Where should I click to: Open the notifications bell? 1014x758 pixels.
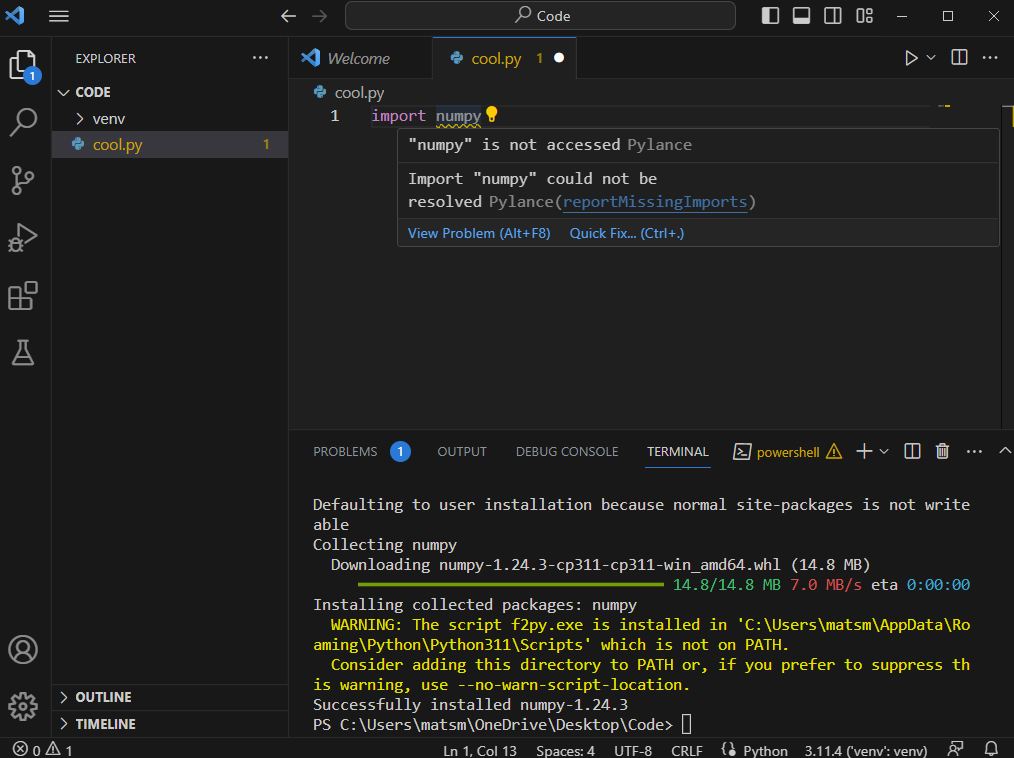click(x=990, y=748)
